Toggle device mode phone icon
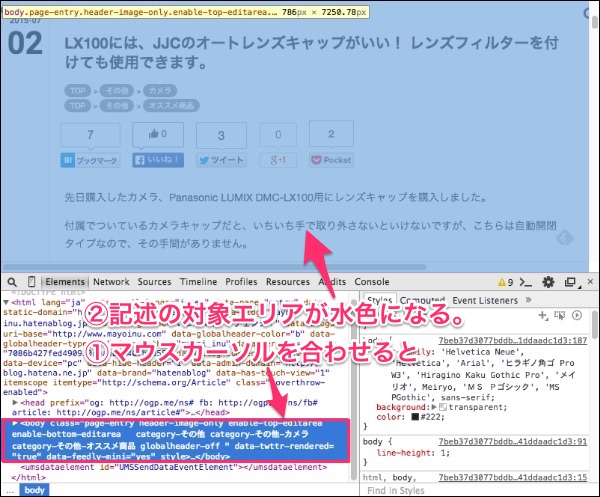Image resolution: width=600 pixels, height=497 pixels. (31, 282)
